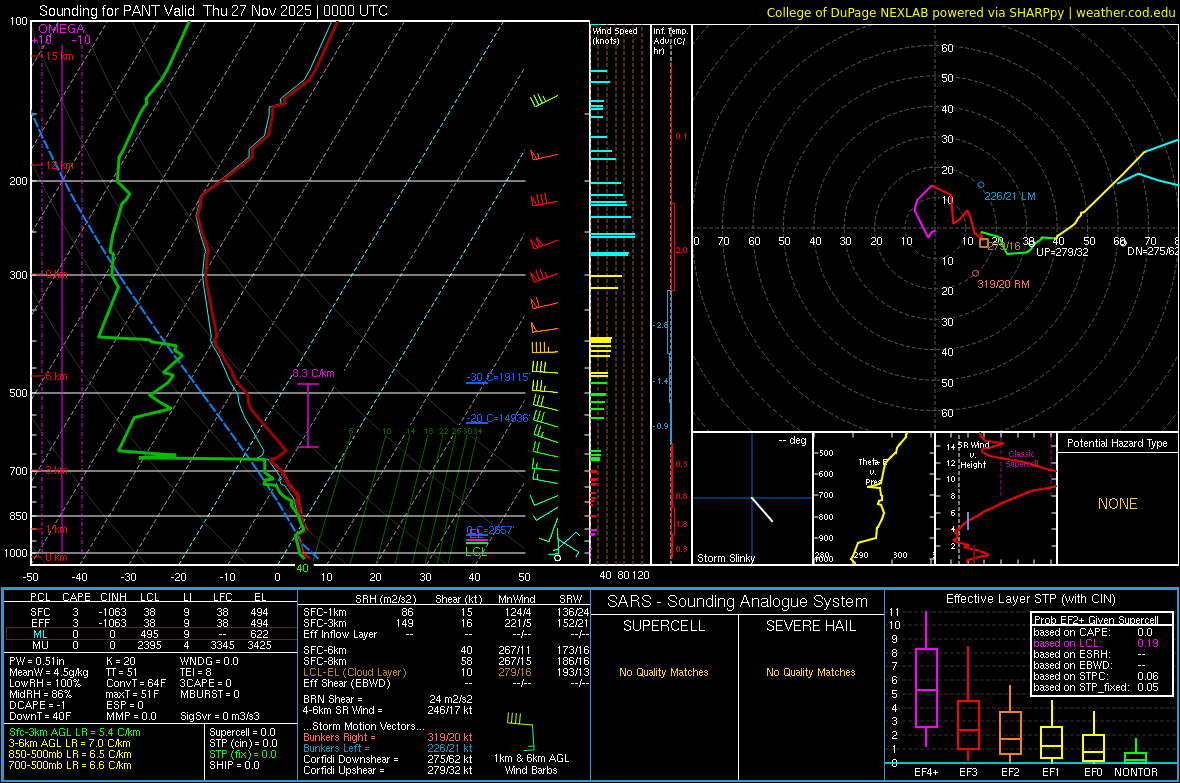Click the orange mean wind square on hodograph
Screen dimensions: 1180x783
pos(984,242)
